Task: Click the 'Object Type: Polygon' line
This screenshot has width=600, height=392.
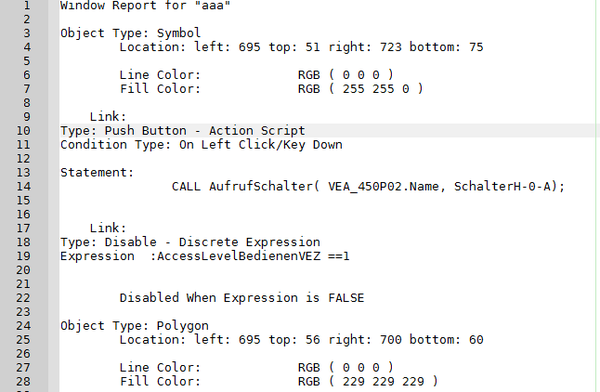Action: [x=134, y=326]
